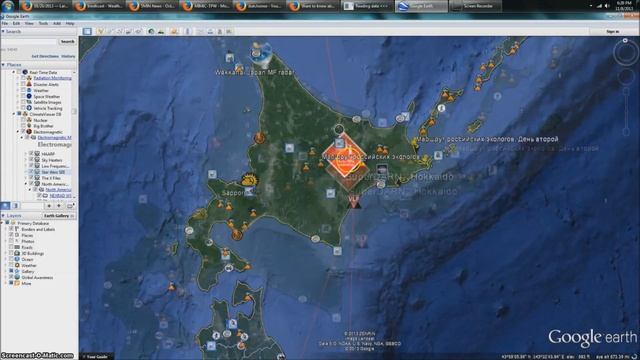640x360 pixels.
Task: Collapse the Search panel triangle
Action: pos(3,31)
